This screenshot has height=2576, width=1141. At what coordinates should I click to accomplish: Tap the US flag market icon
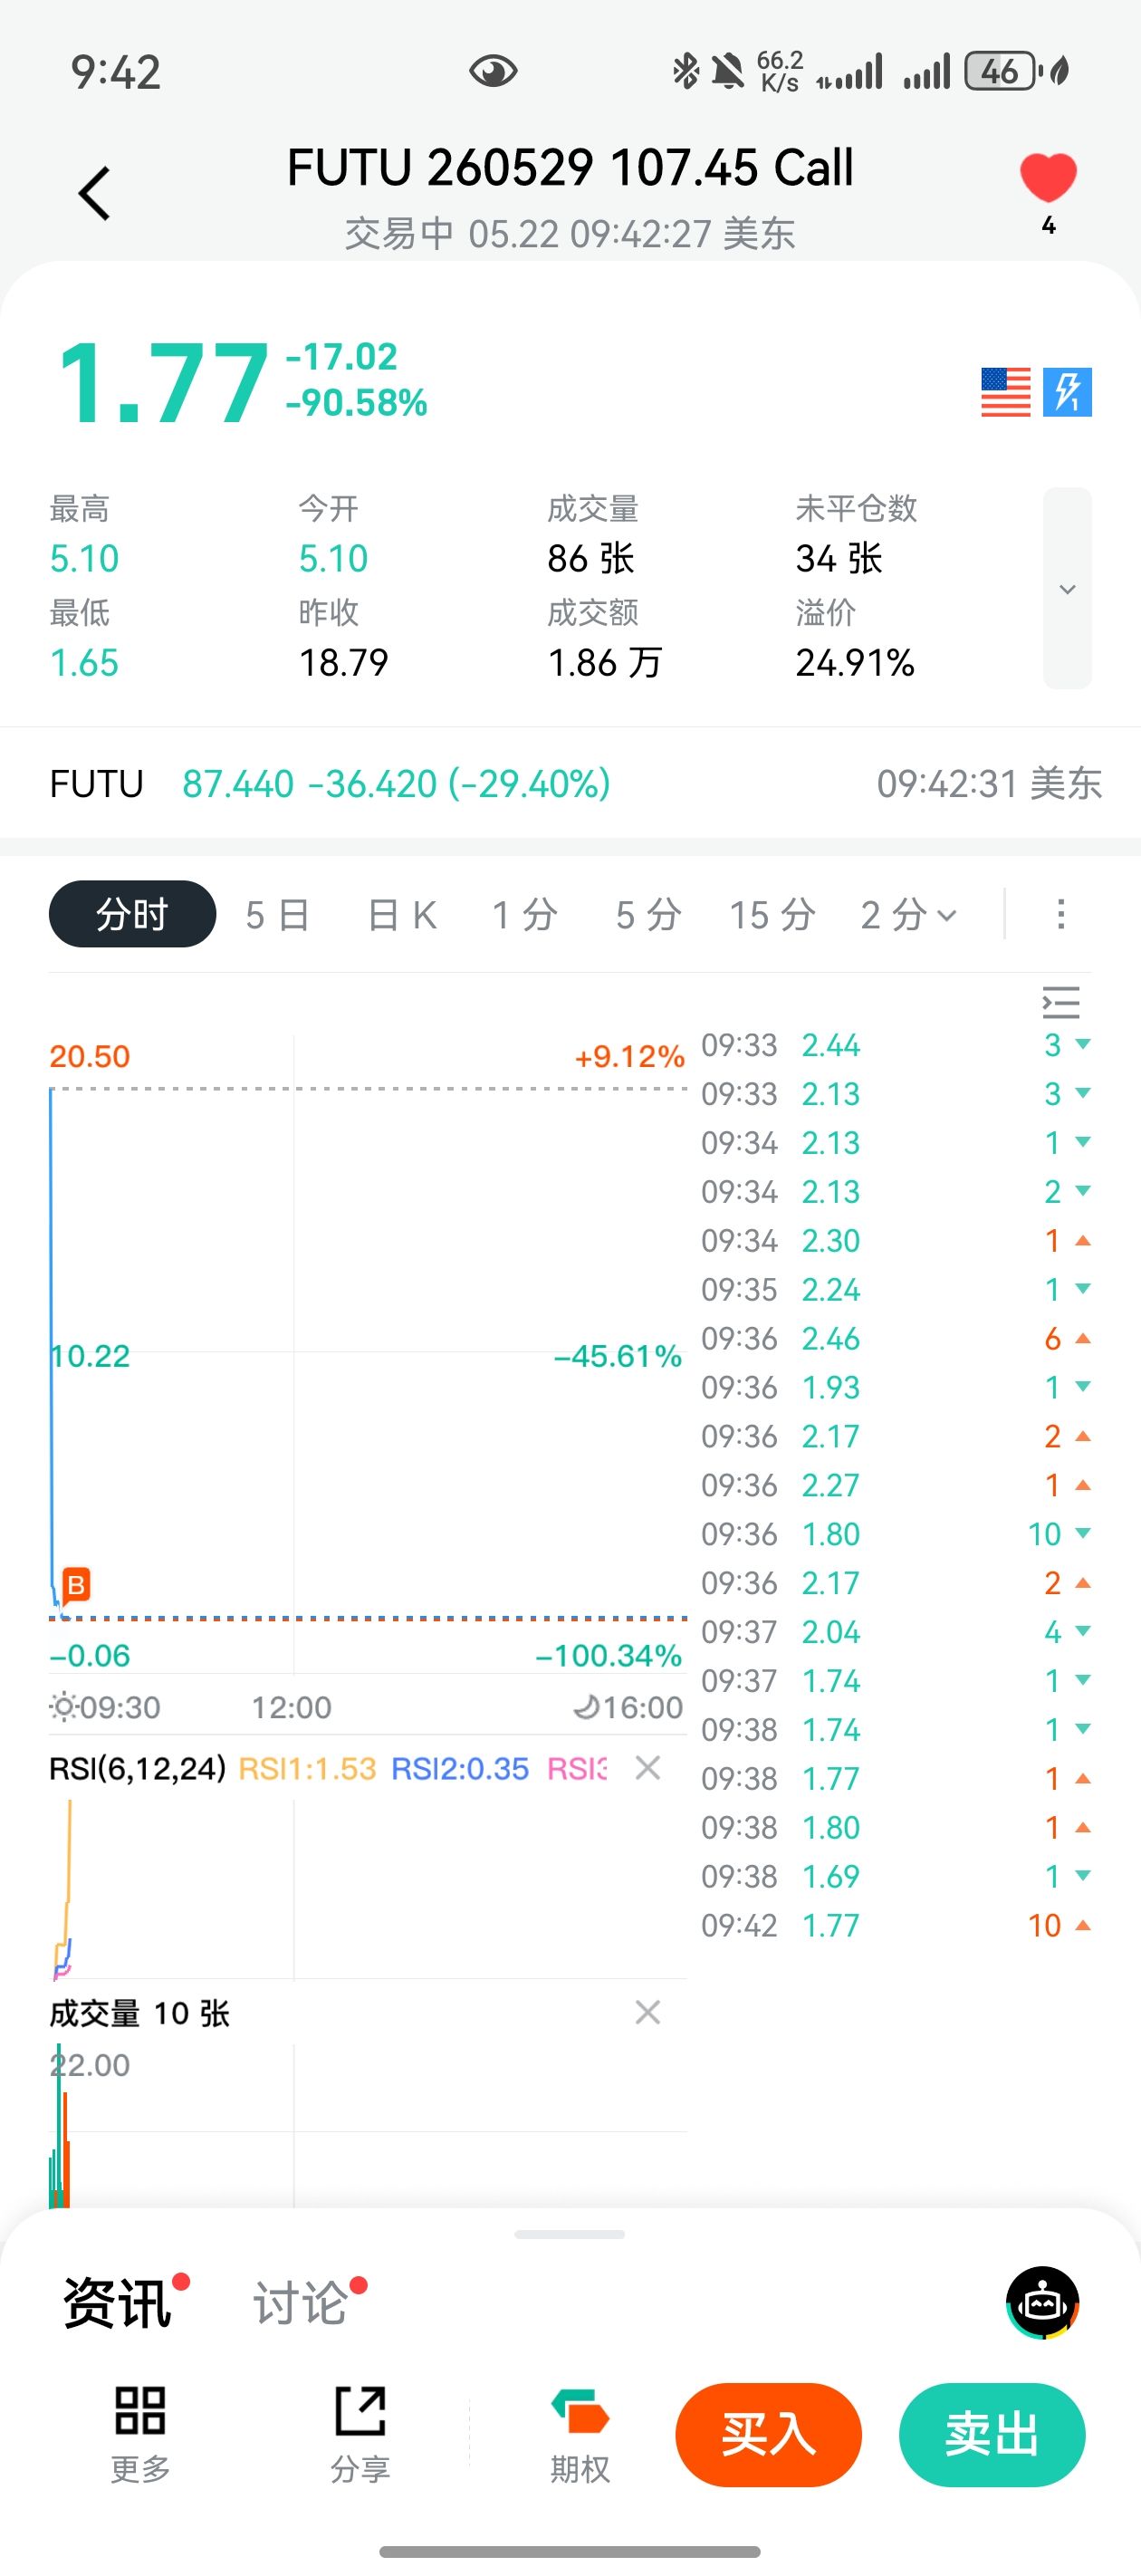(1005, 391)
